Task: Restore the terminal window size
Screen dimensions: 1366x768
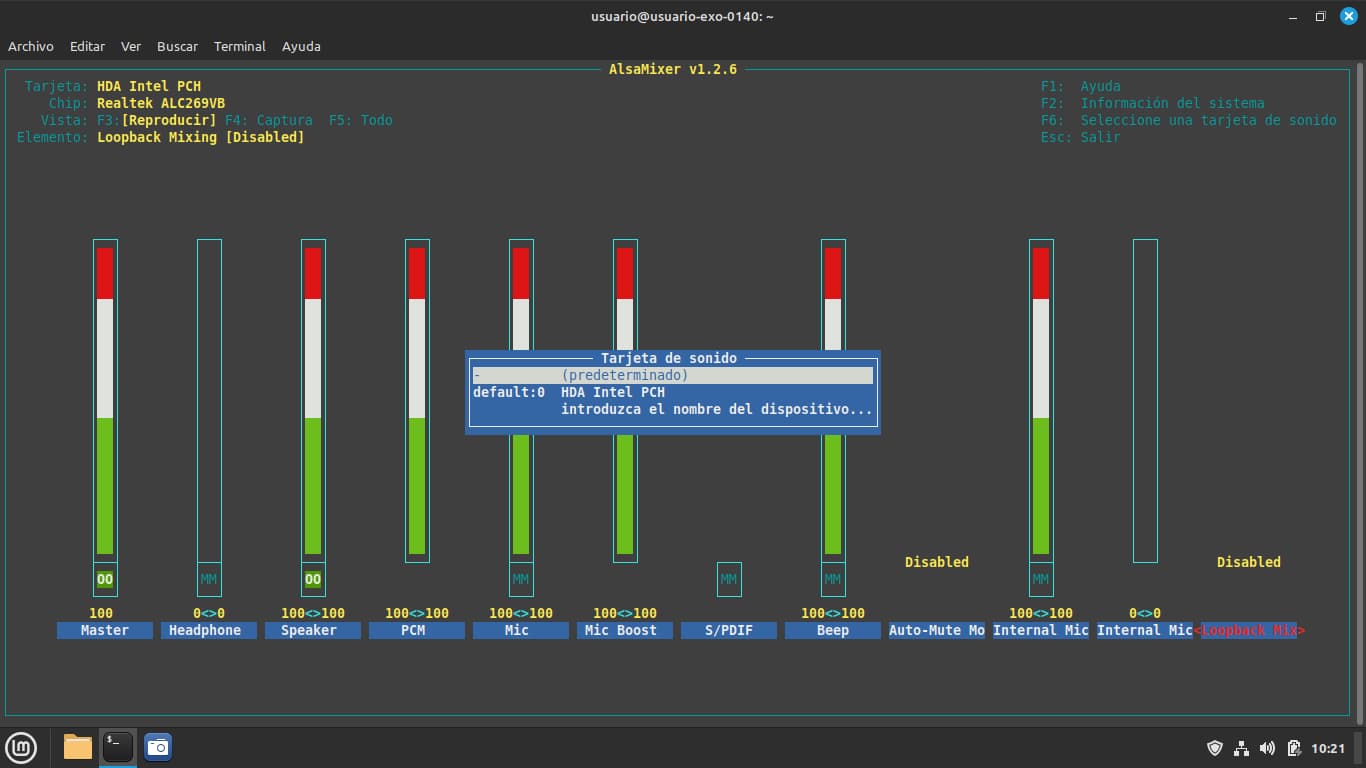Action: [x=1320, y=16]
